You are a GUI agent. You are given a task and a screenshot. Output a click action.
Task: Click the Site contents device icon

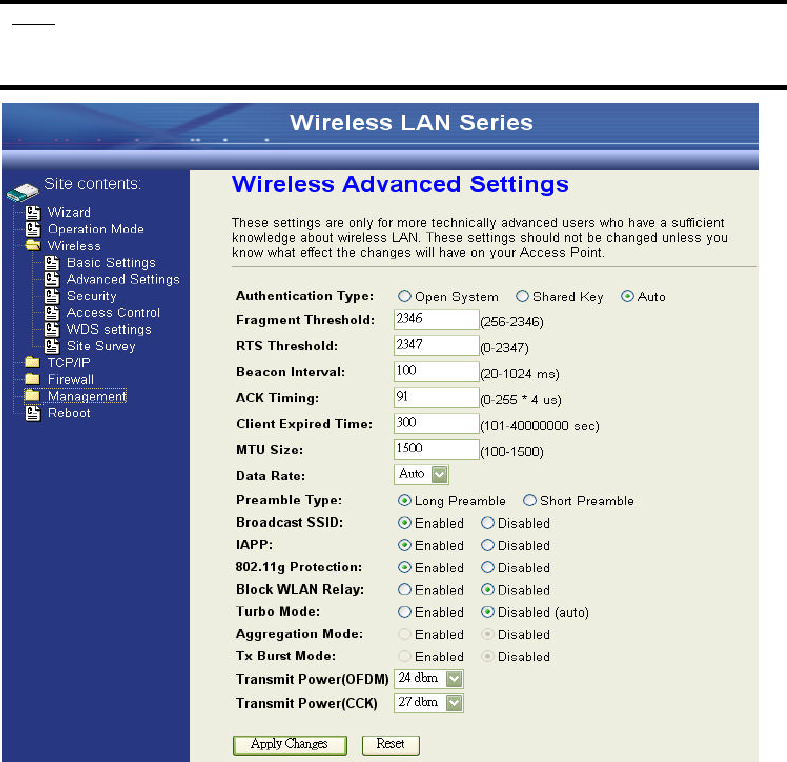pyautogui.click(x=23, y=192)
